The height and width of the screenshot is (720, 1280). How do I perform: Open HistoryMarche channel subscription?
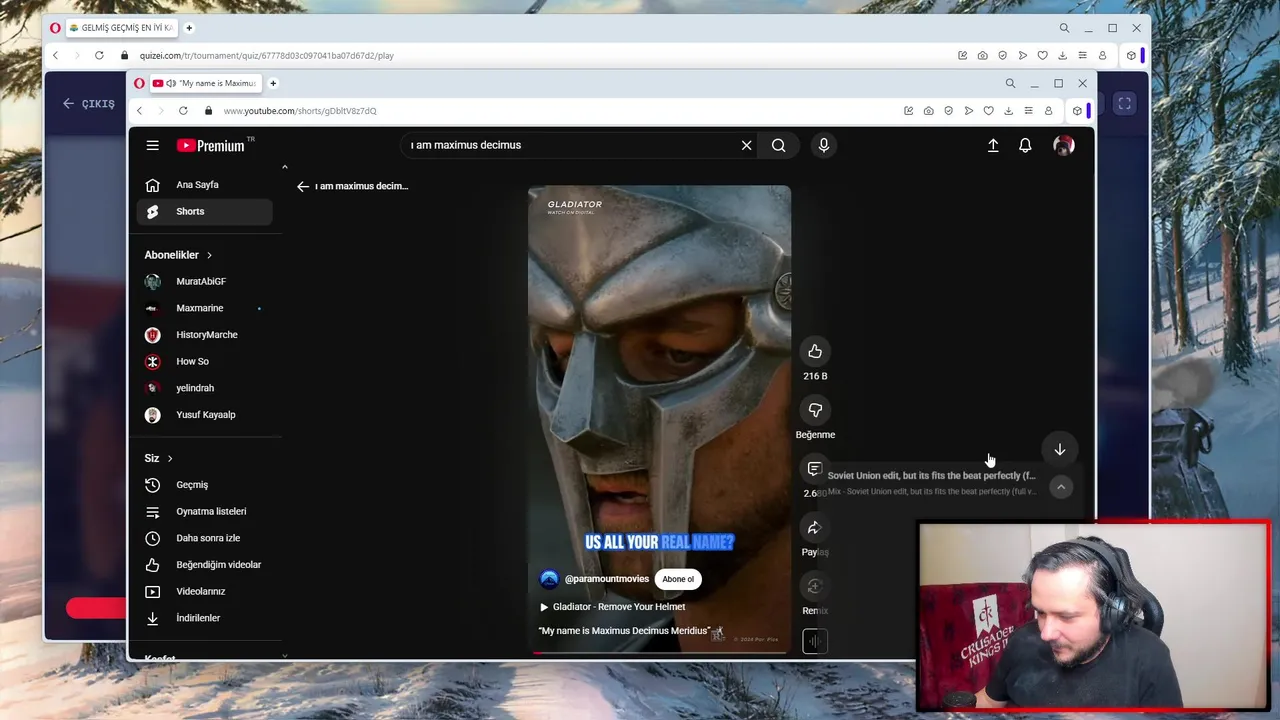point(204,335)
